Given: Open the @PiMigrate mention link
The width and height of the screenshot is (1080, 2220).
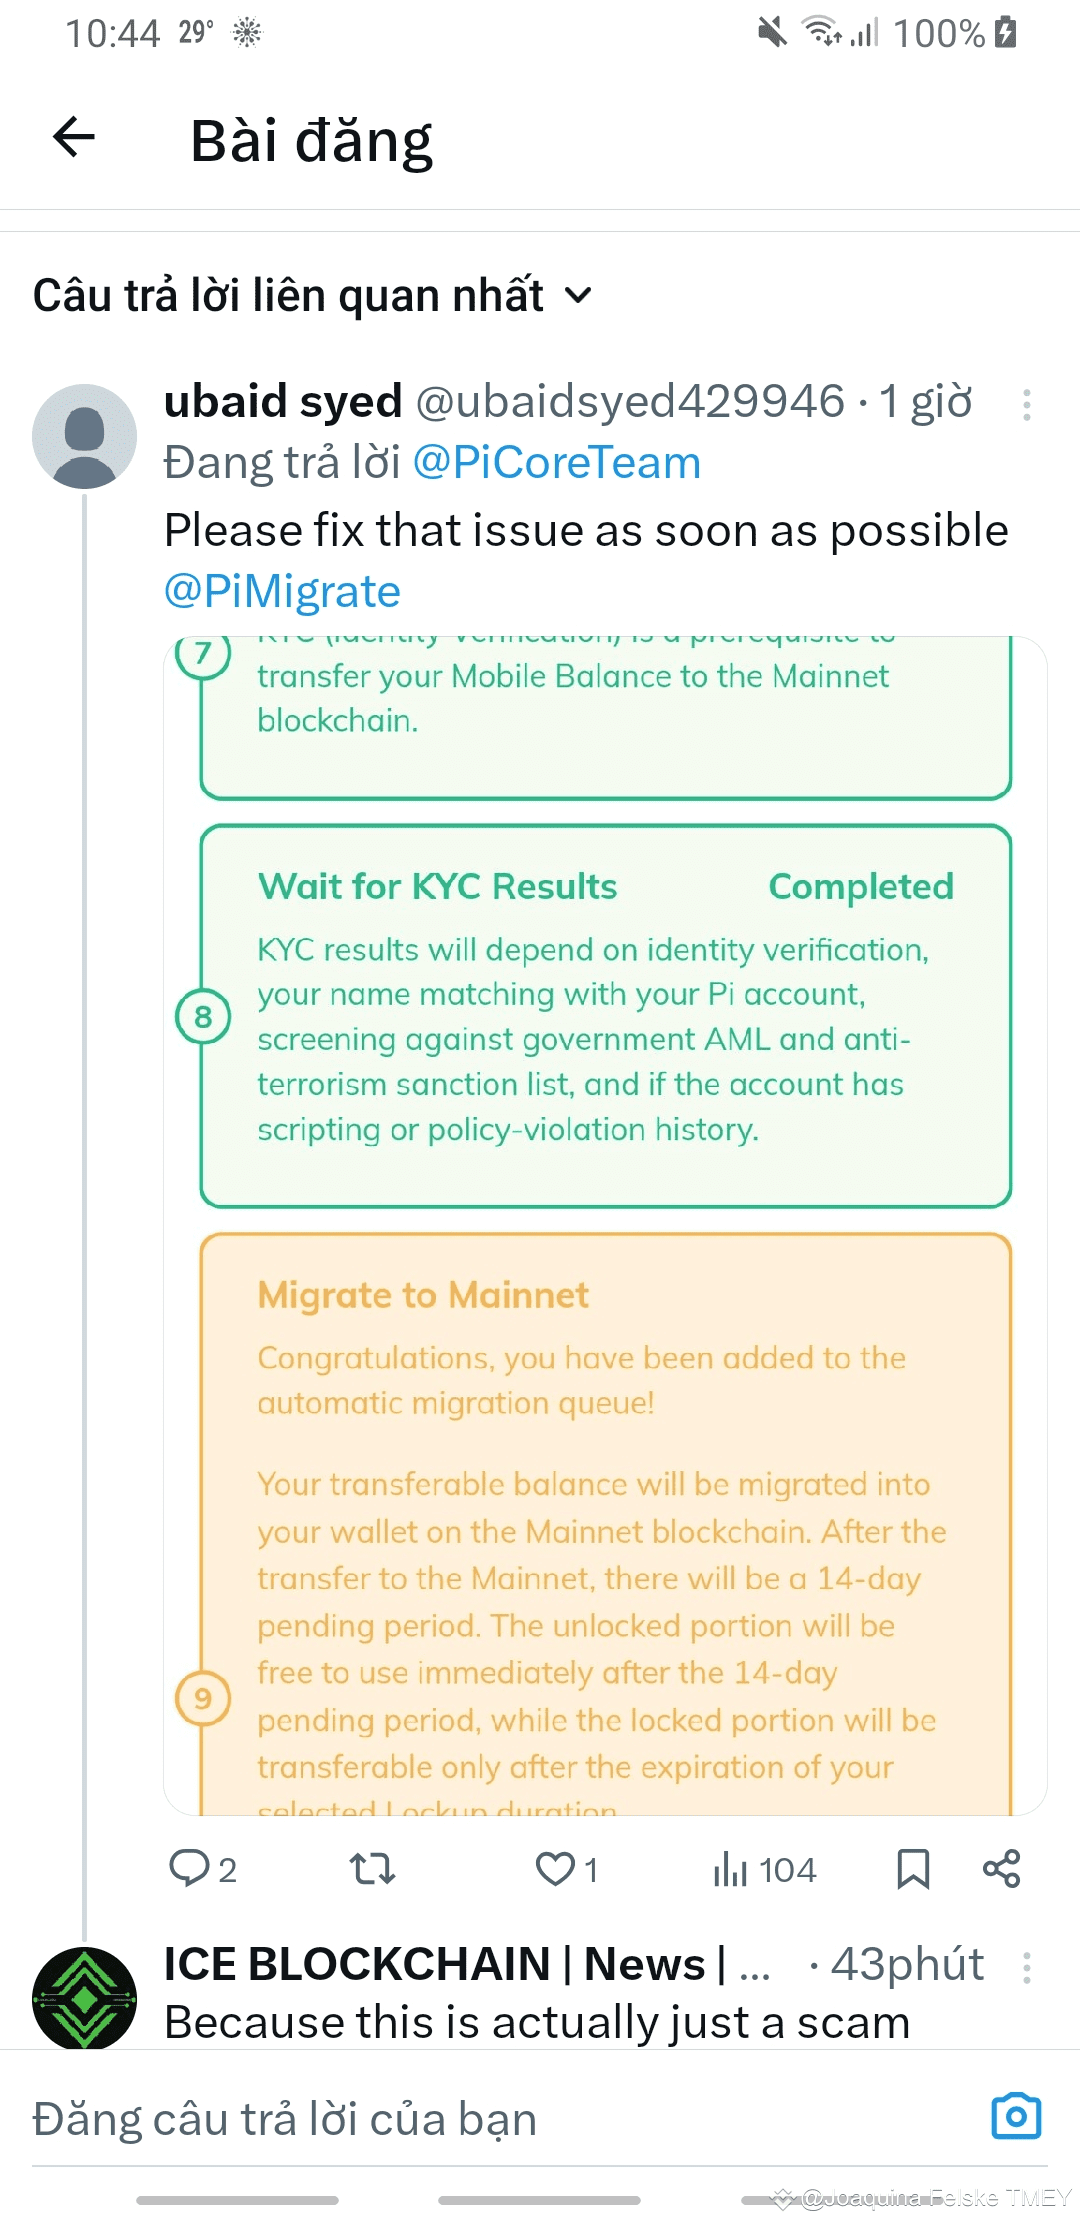Looking at the screenshot, I should click(x=282, y=591).
